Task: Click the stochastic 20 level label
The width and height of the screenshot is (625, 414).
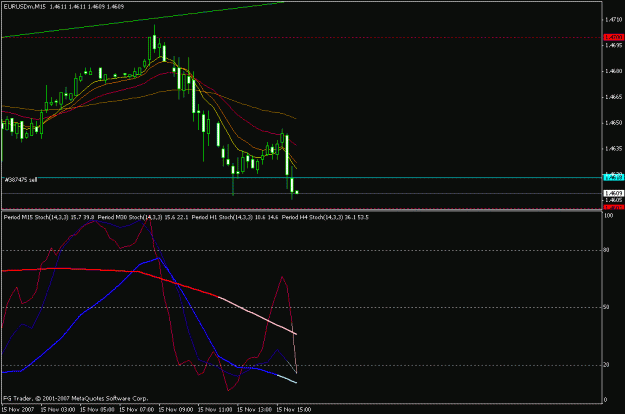Action: [606, 365]
